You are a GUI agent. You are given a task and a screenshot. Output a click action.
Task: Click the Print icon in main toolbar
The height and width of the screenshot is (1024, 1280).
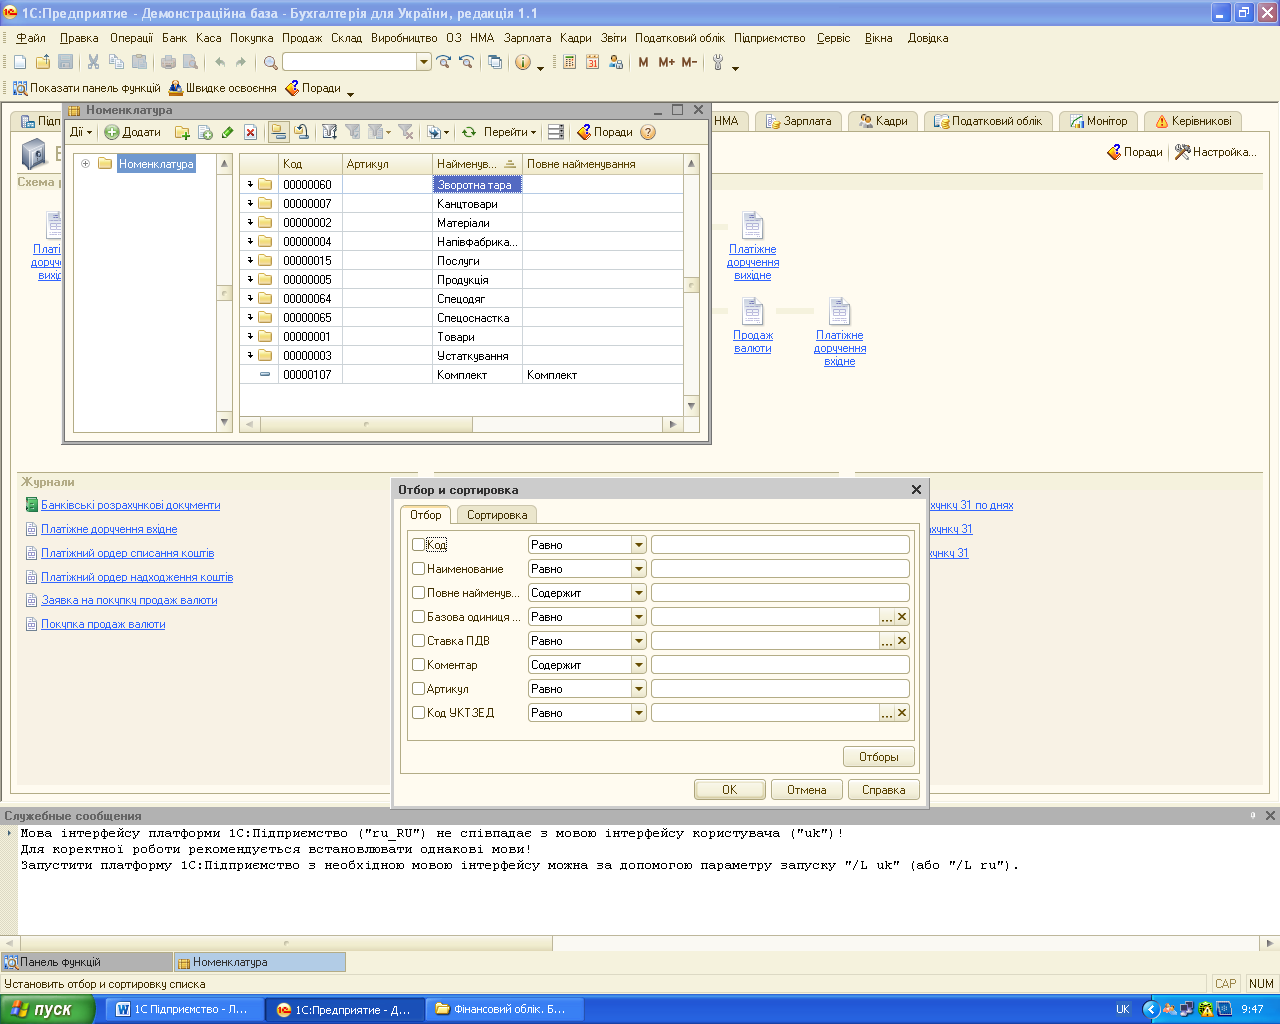click(168, 62)
